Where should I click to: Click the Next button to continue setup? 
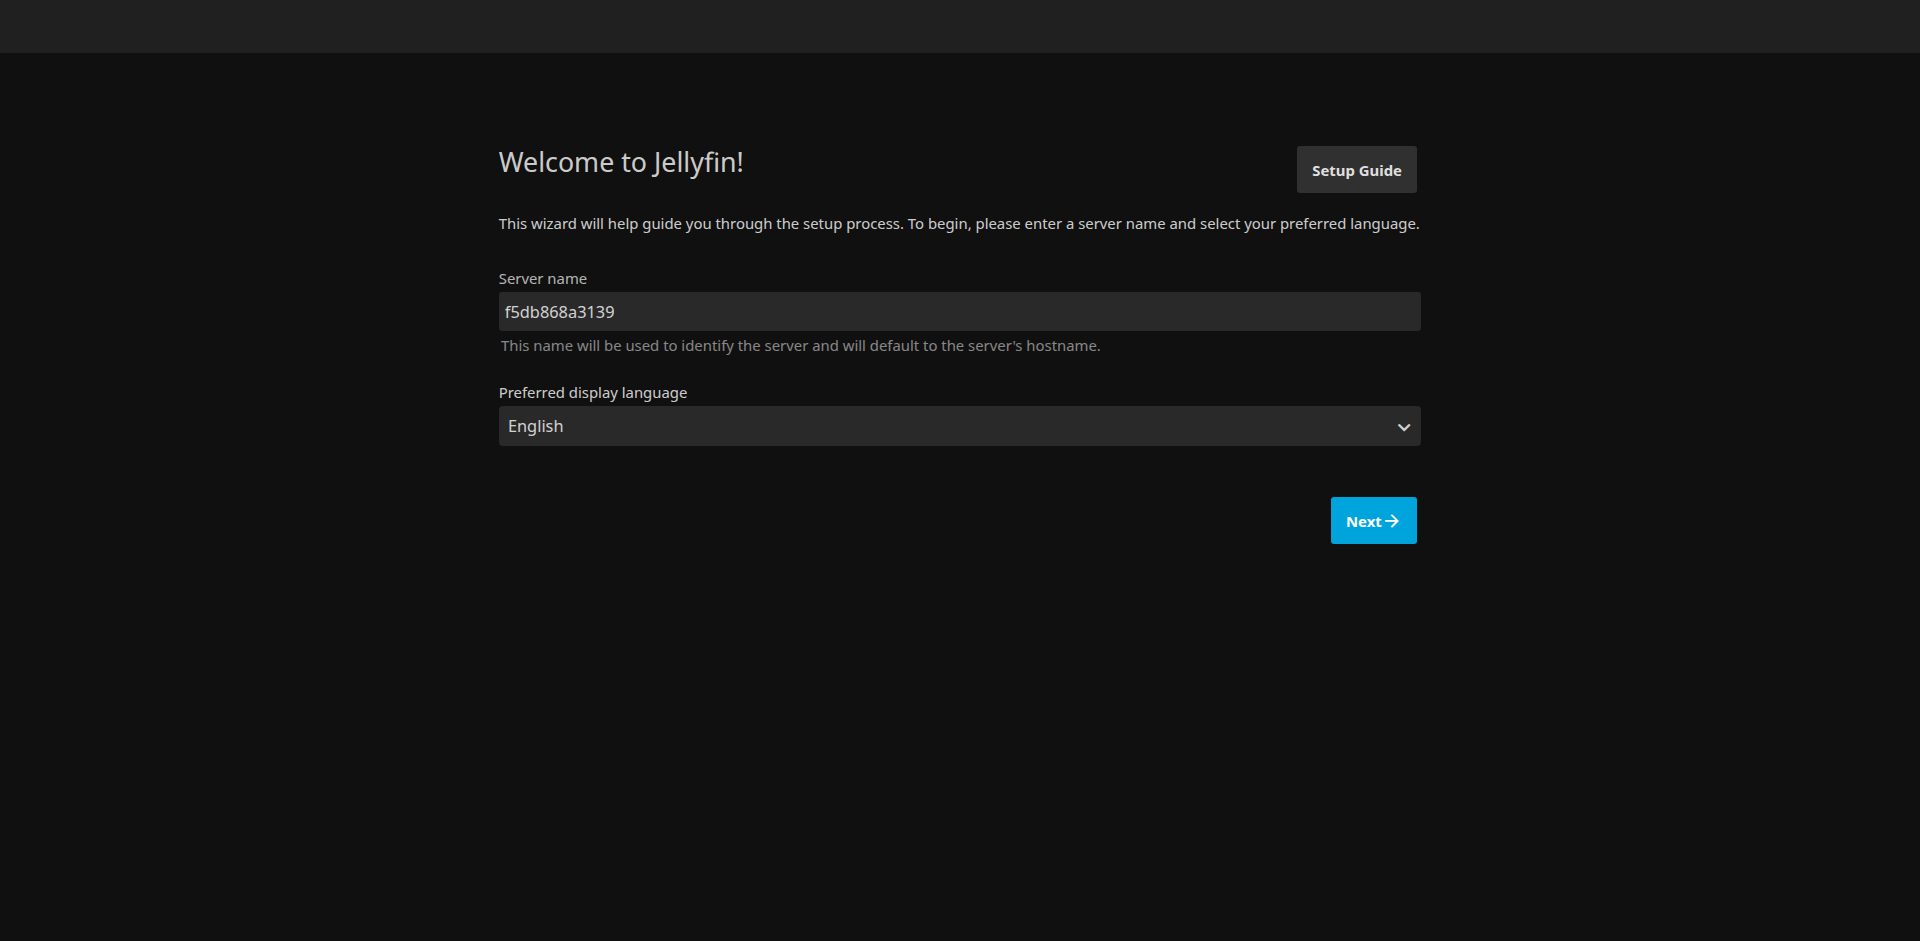(1373, 521)
